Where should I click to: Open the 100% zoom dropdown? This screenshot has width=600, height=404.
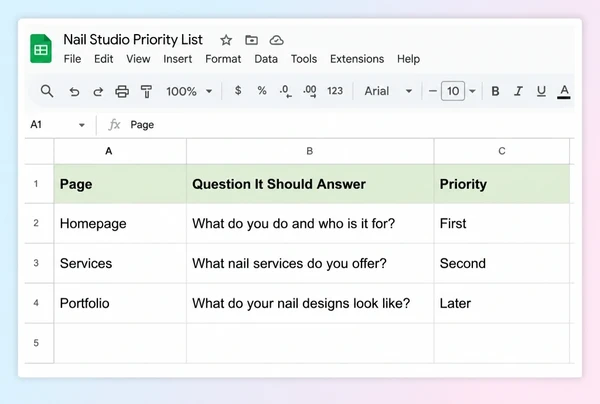[189, 91]
